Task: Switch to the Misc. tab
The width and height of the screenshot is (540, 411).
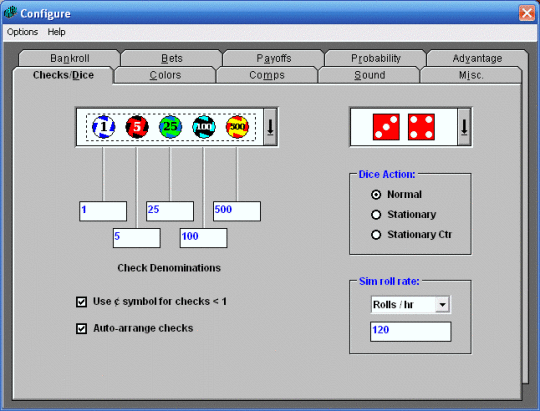Action: coord(471,75)
